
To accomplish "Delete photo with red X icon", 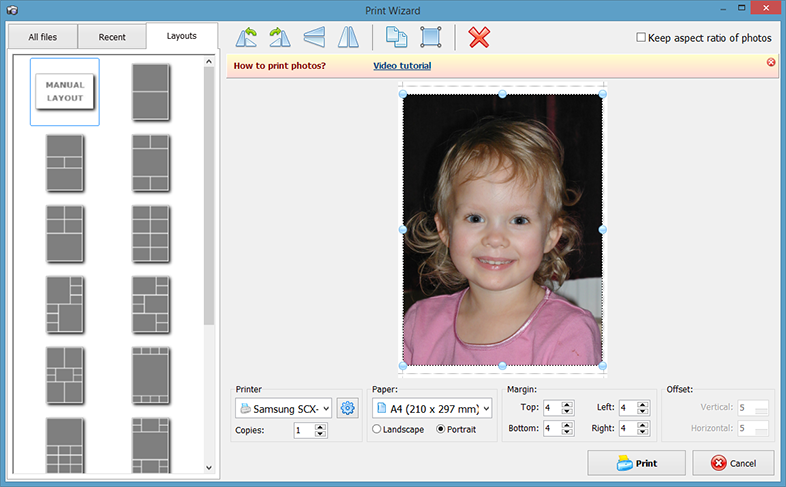I will pos(479,37).
